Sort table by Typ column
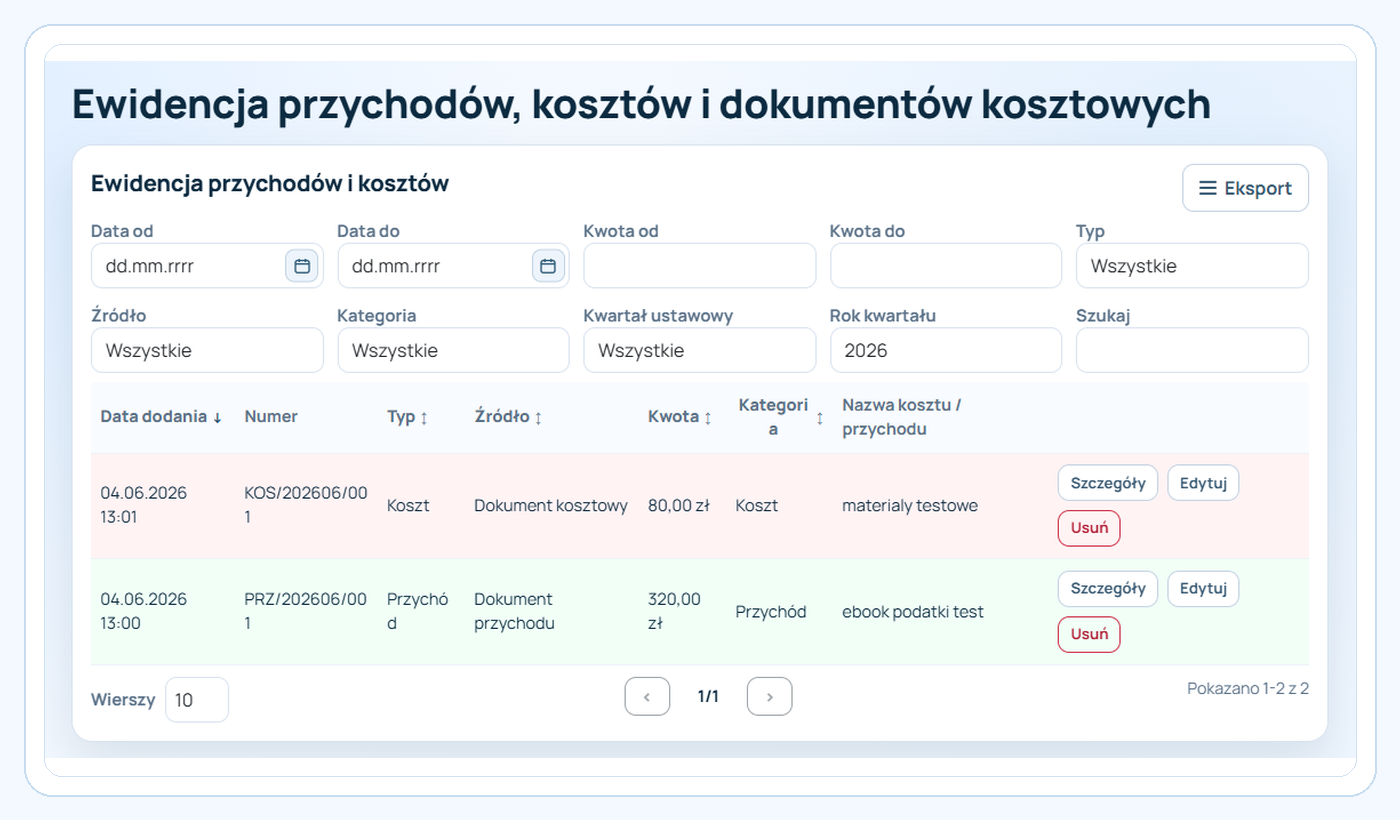This screenshot has height=820, width=1400. pyautogui.click(x=407, y=417)
